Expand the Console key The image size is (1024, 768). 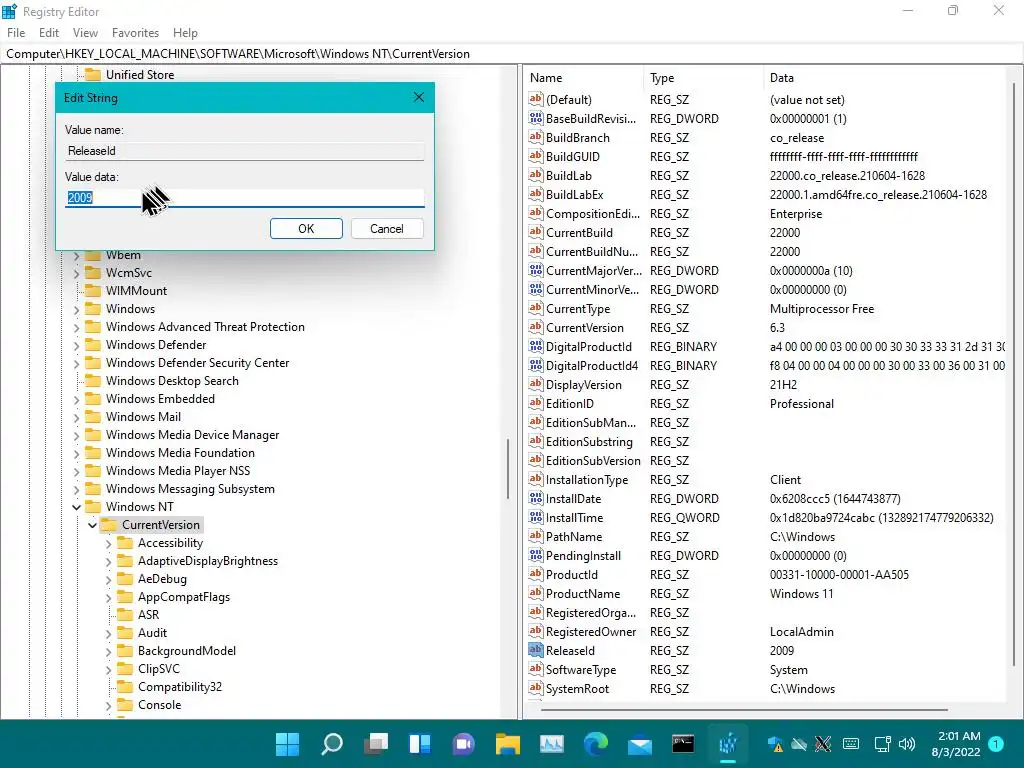(x=108, y=705)
